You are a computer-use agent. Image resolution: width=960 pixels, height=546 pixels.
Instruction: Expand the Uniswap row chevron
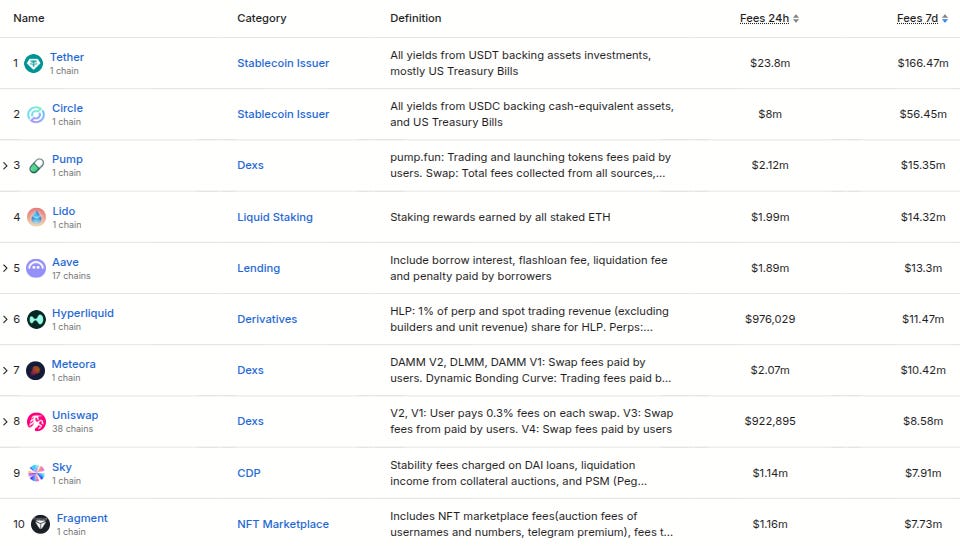(x=6, y=422)
